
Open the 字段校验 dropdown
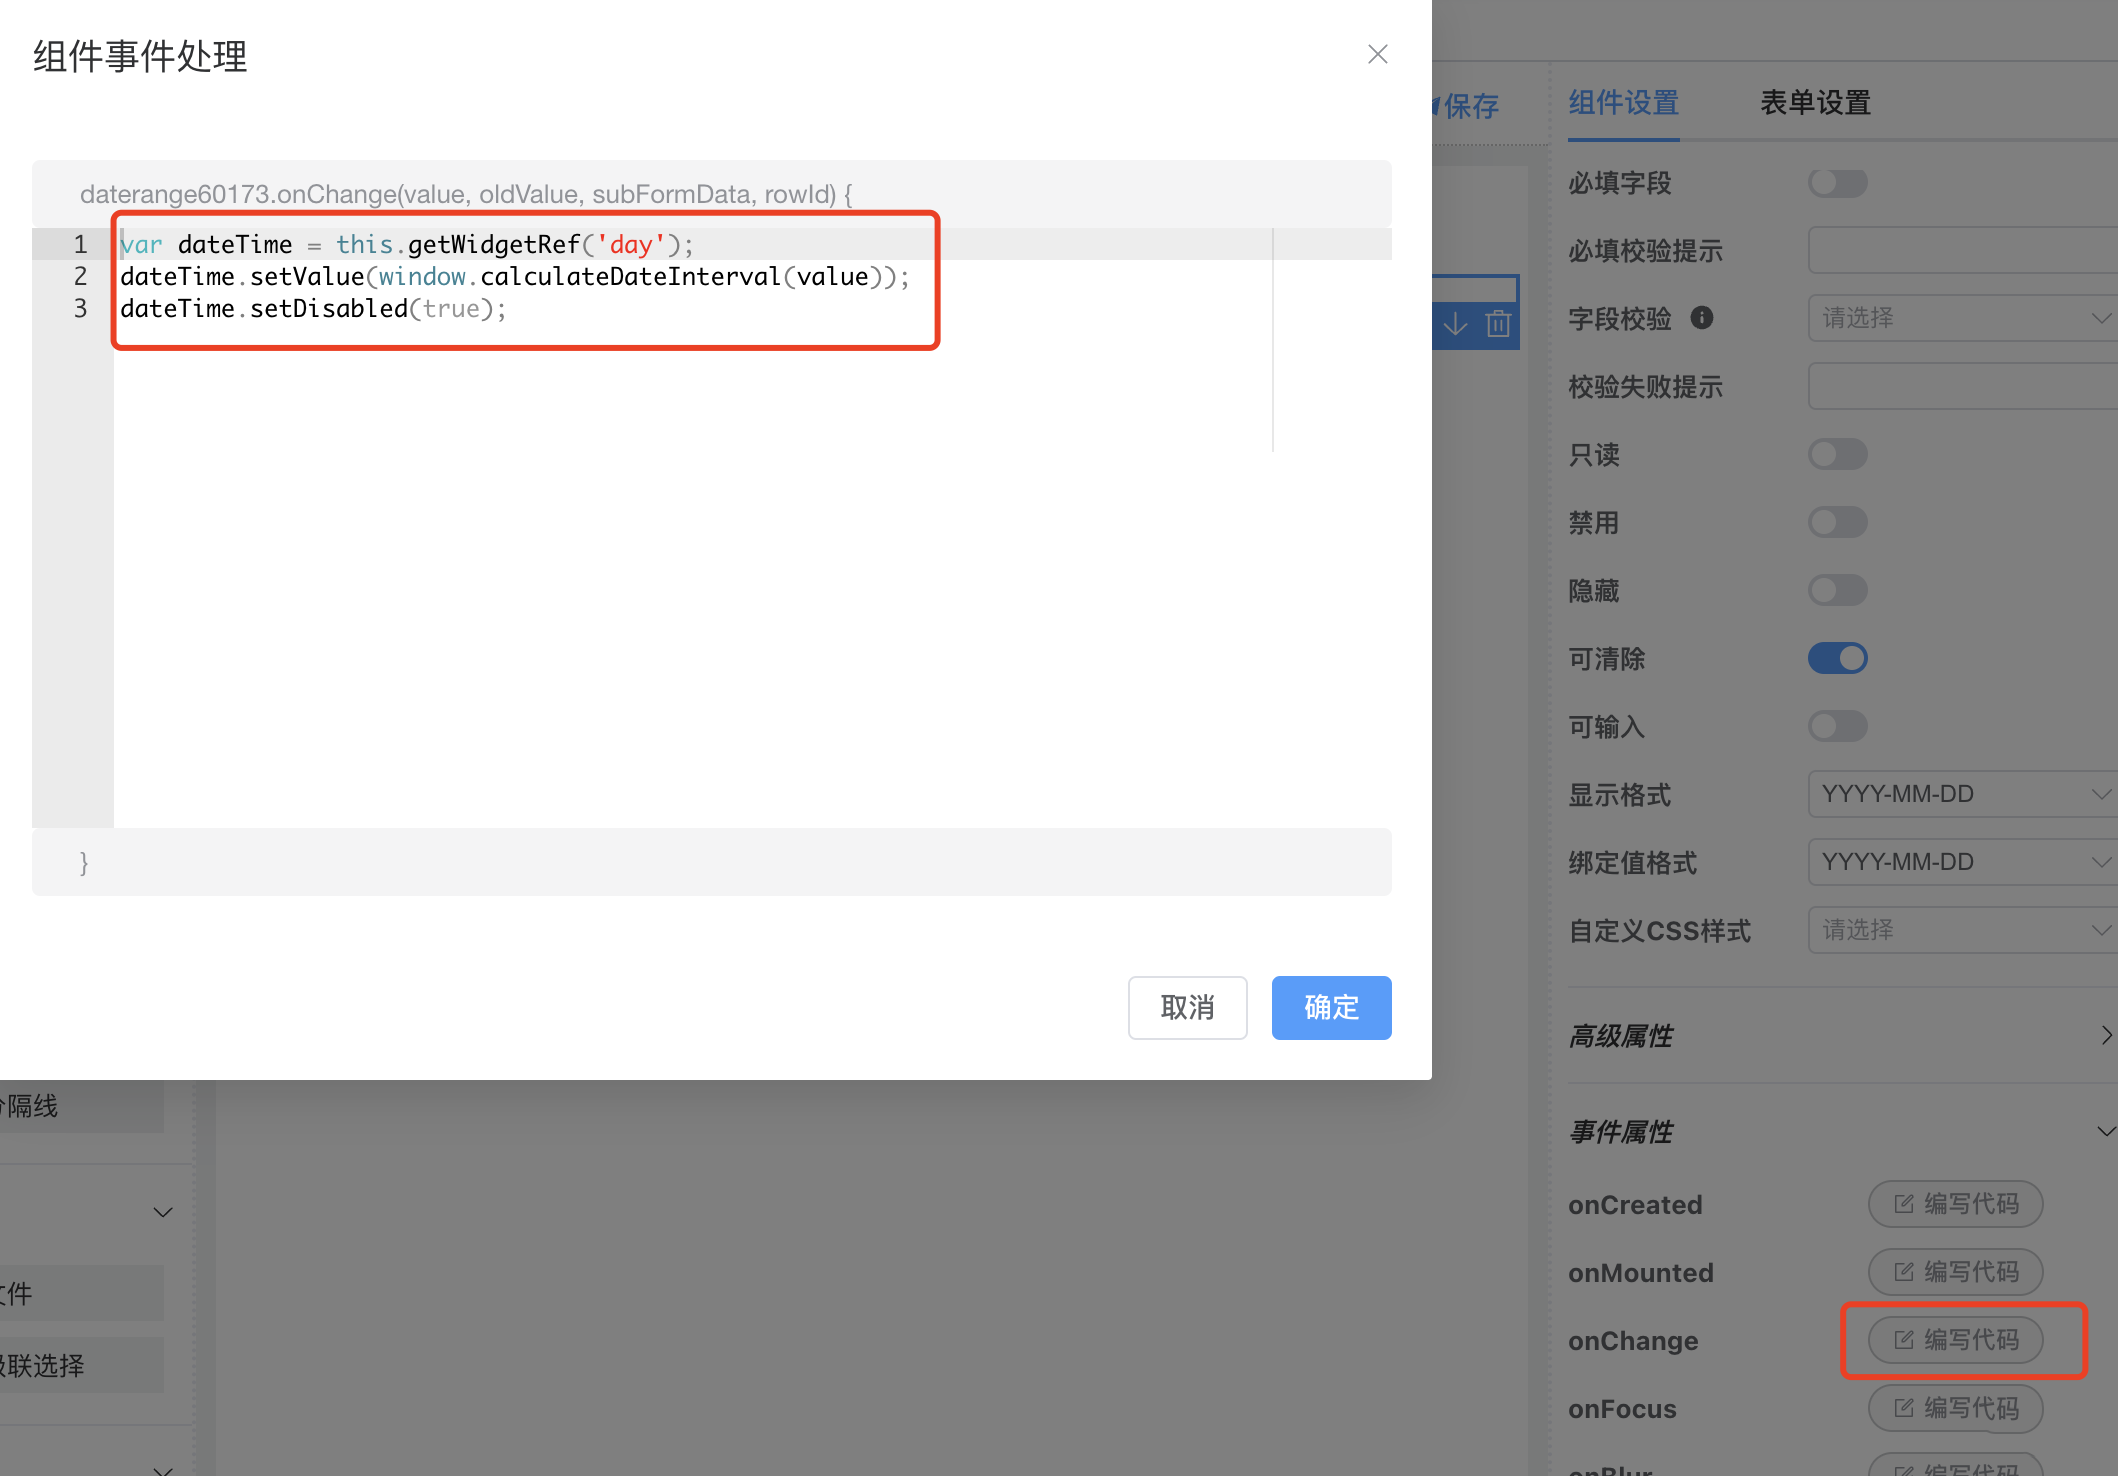point(1962,318)
